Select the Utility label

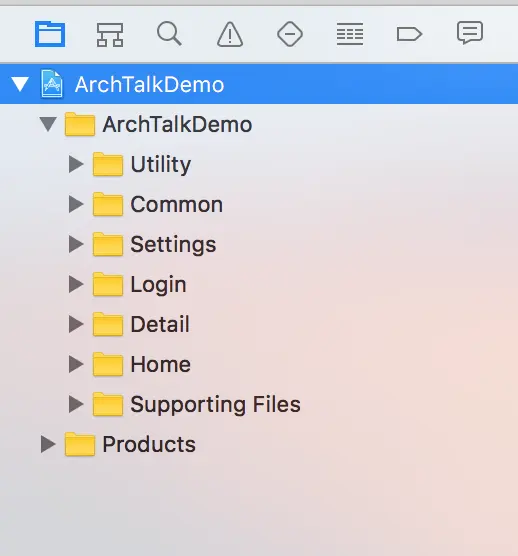pos(161,165)
